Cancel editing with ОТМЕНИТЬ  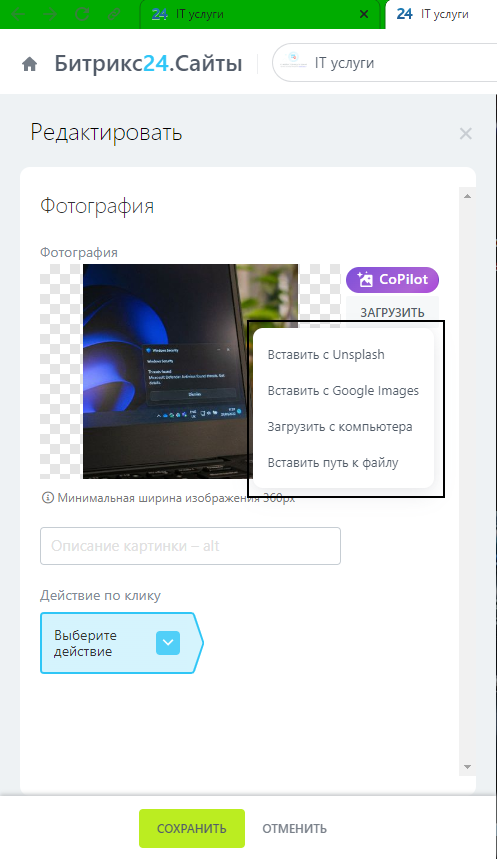point(294,829)
